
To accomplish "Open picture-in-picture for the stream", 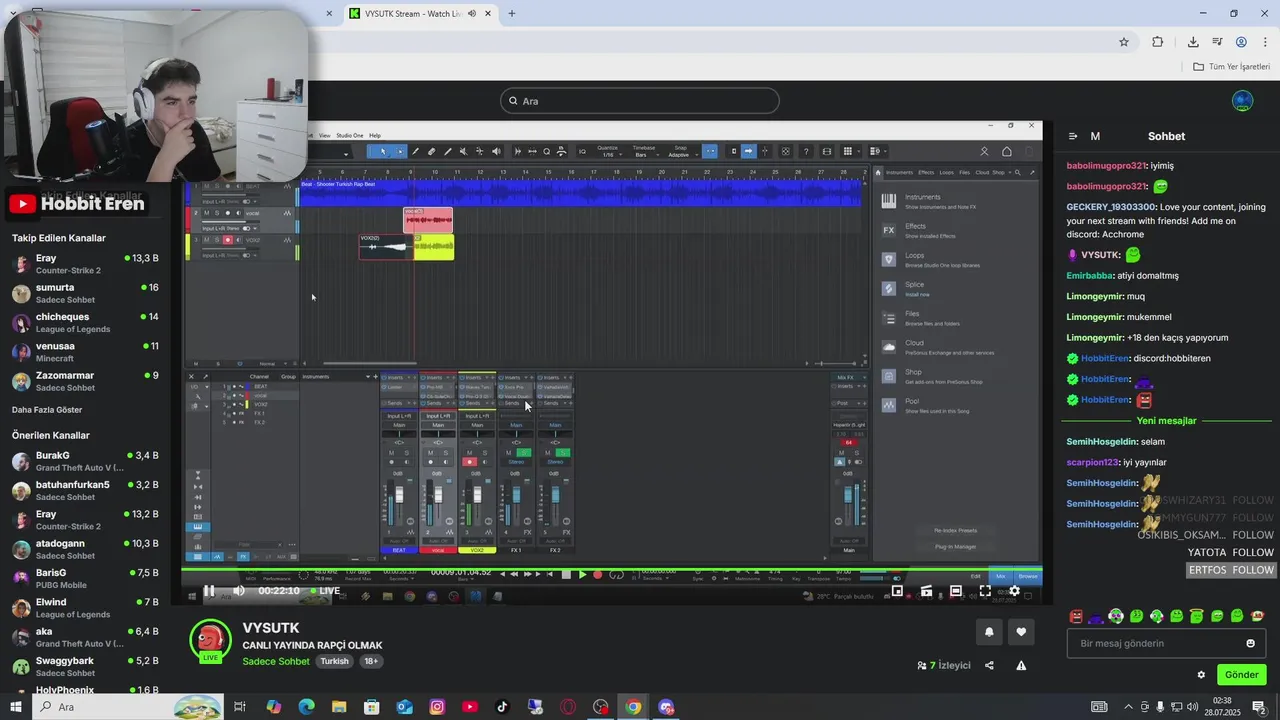I will pyautogui.click(x=897, y=591).
